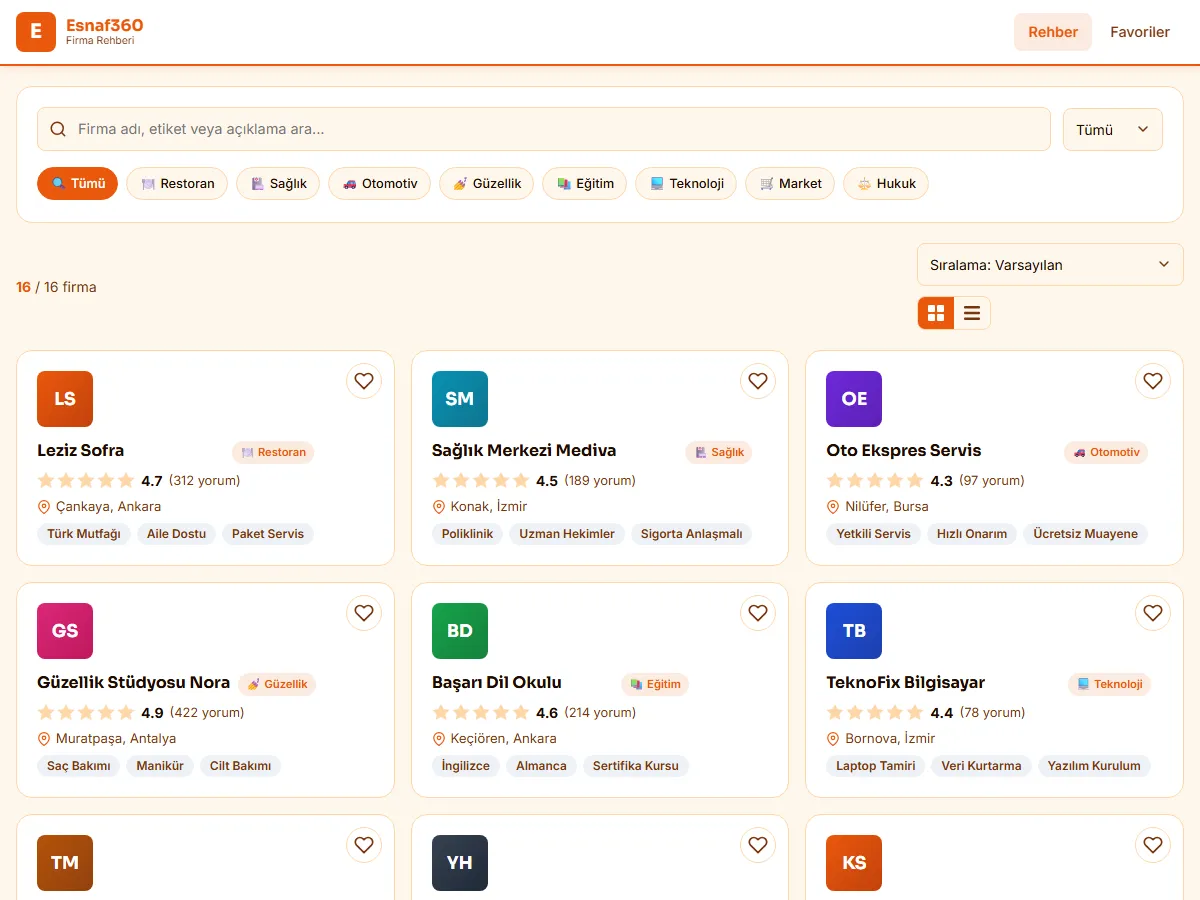Click the OE logo of Oto Ekspres Servis

click(x=854, y=399)
